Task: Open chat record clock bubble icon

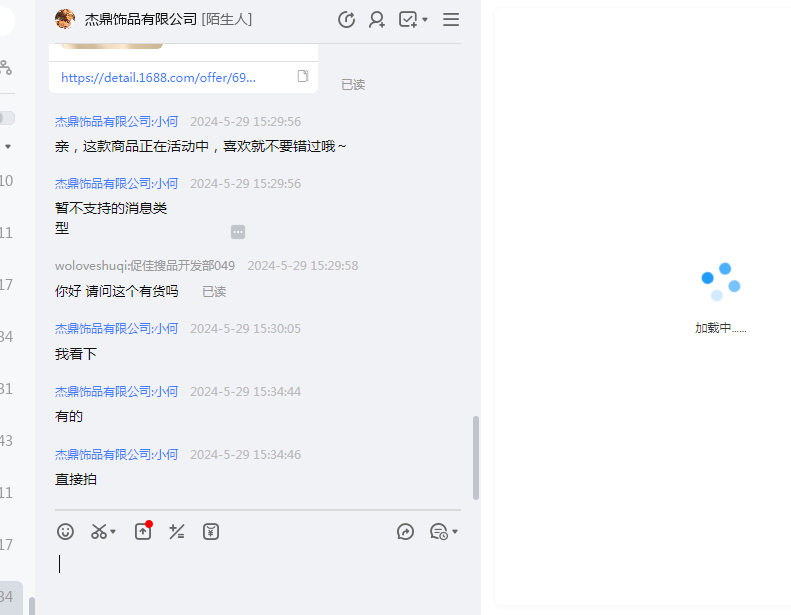Action: click(439, 532)
